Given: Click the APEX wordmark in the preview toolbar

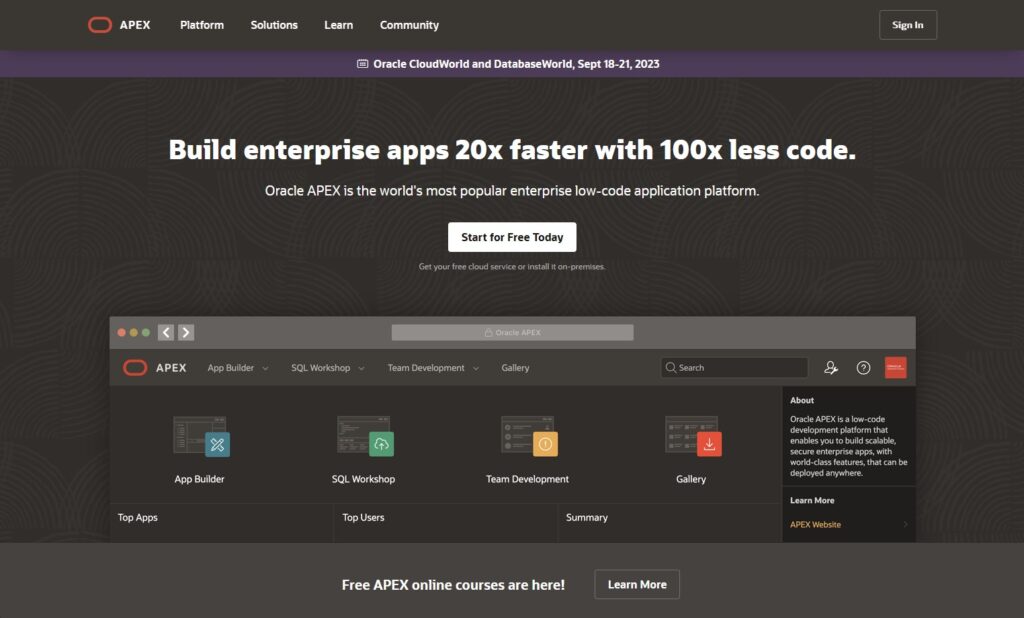Looking at the screenshot, I should pos(171,368).
